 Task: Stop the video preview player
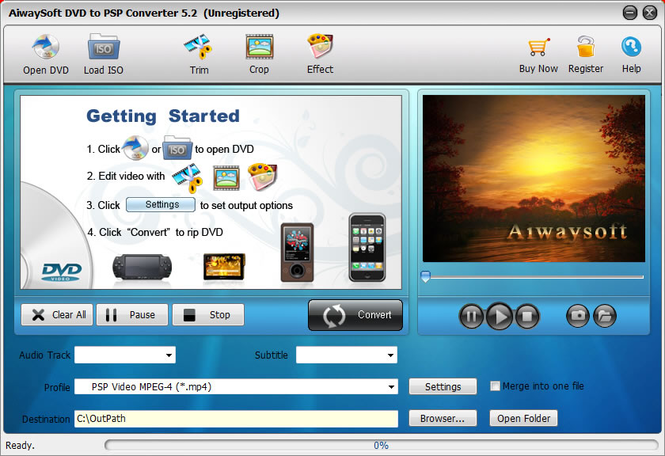point(527,316)
